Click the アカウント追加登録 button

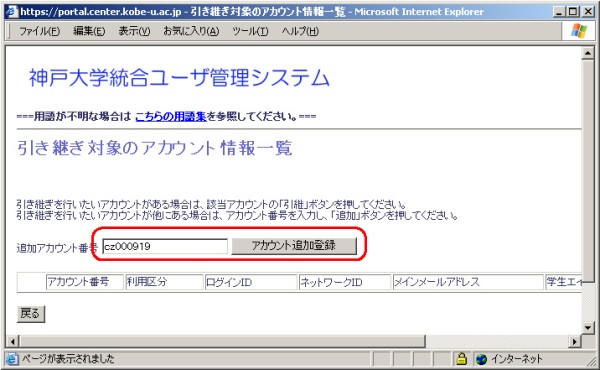(294, 246)
